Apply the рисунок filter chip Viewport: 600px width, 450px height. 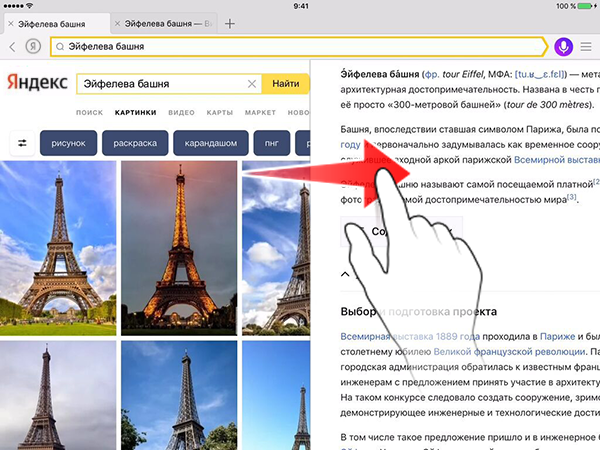(x=68, y=143)
